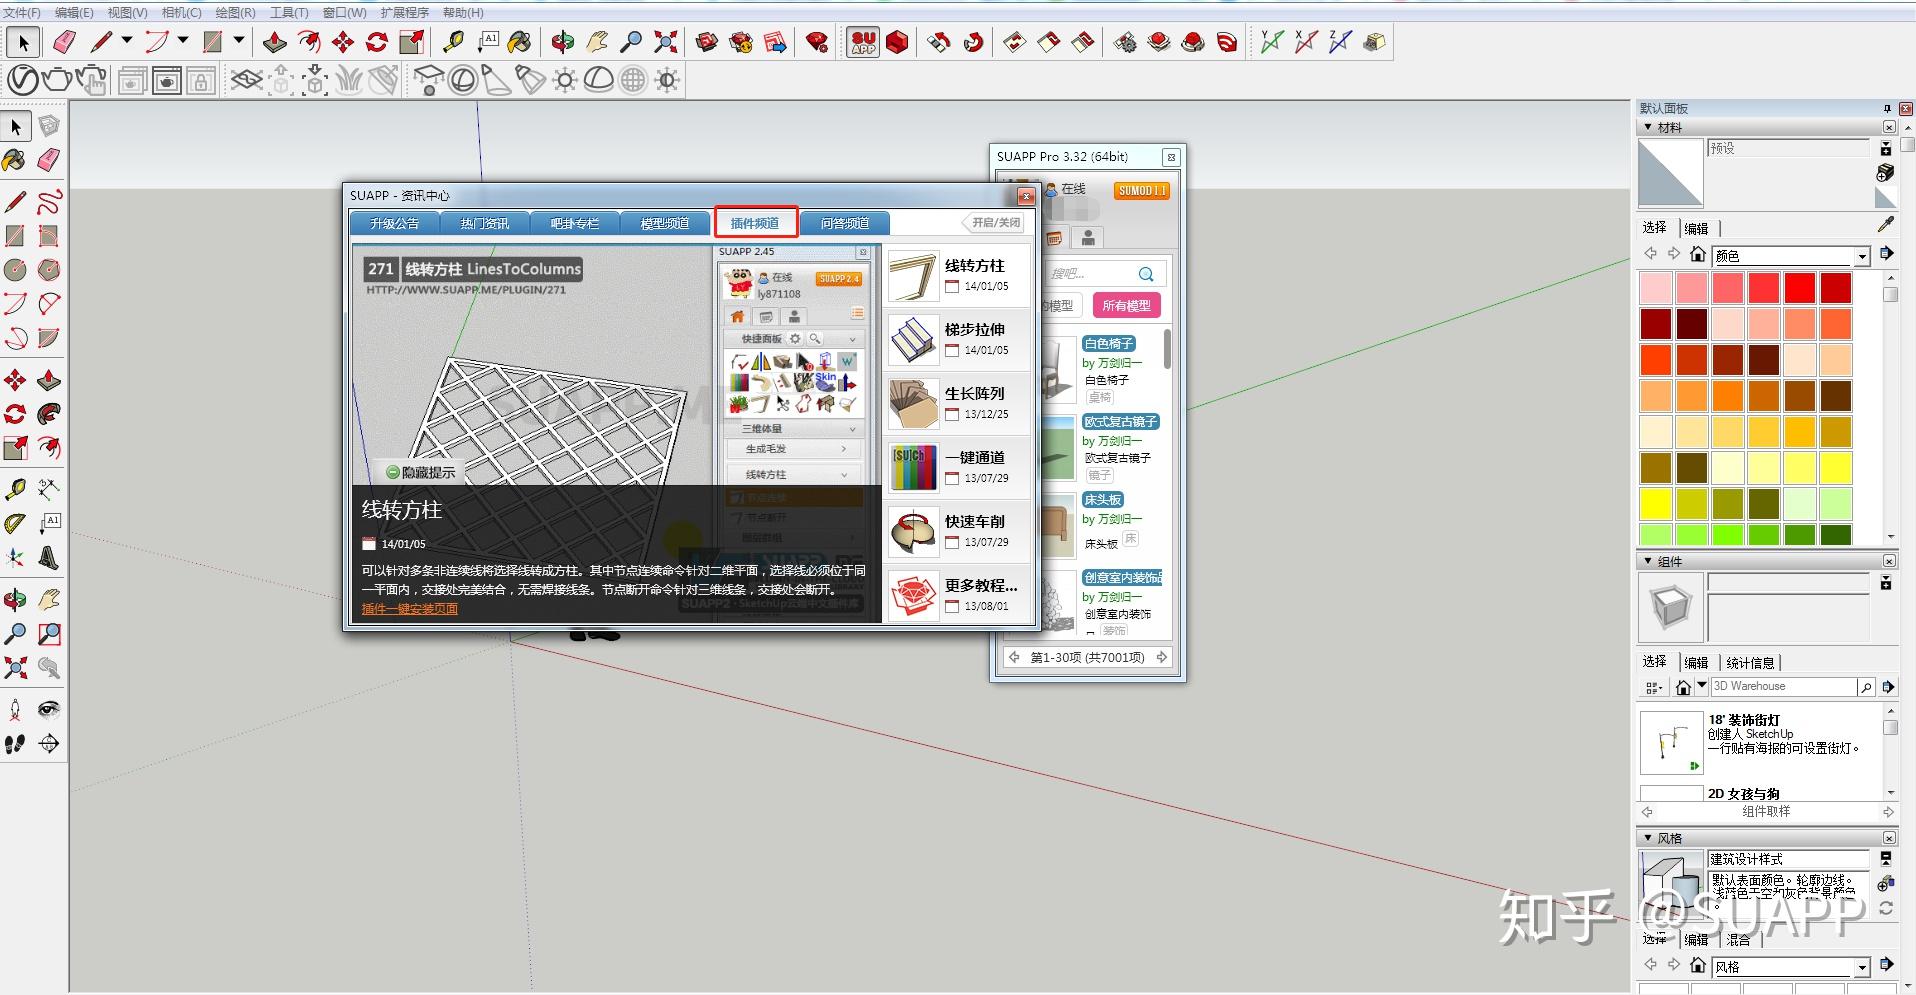Screen dimensions: 1916x995
Task: Select the Push/Pull tool
Action: pyautogui.click(x=275, y=42)
